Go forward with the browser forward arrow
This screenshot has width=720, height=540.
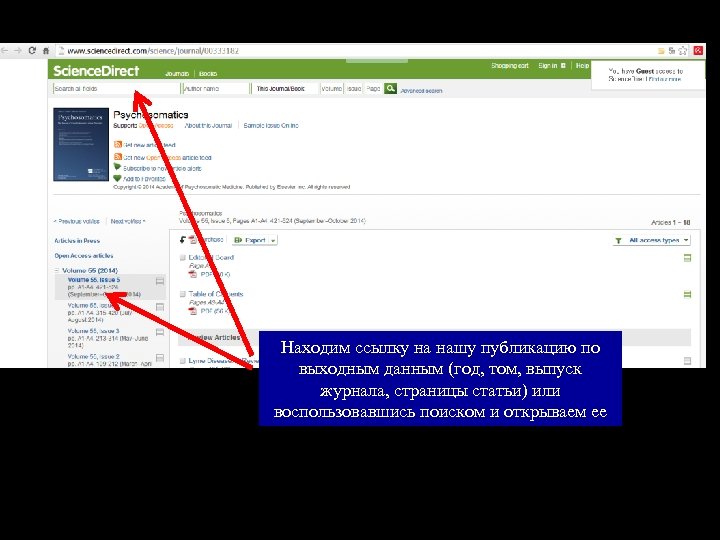18,51
